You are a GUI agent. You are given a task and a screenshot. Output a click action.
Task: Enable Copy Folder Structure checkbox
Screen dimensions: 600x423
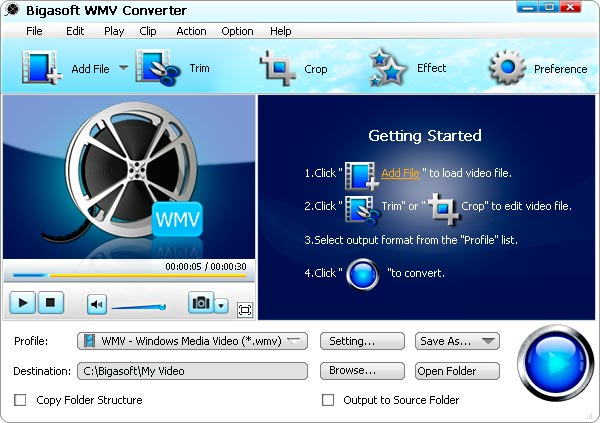click(x=20, y=400)
